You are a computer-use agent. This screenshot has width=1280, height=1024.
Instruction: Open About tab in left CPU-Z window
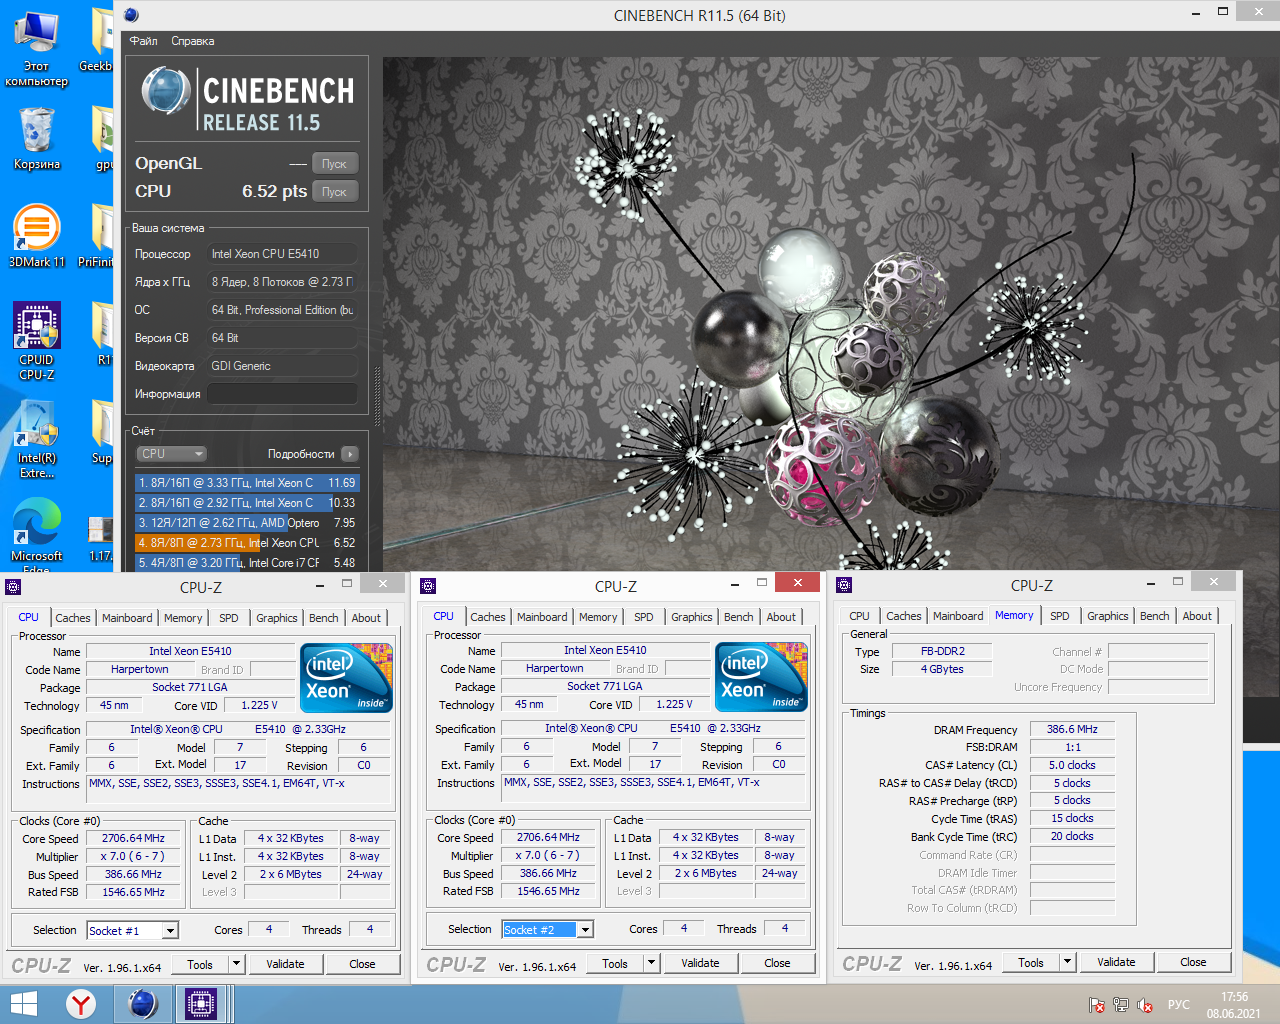[x=366, y=618]
